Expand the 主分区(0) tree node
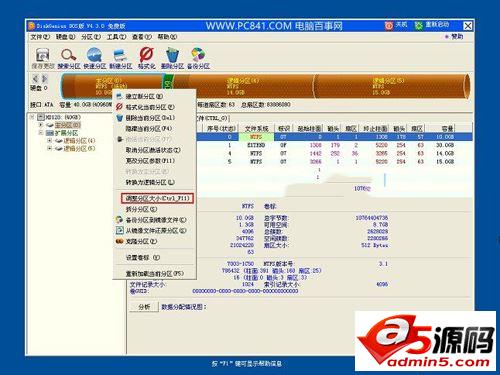This screenshot has height=375, width=500. pyautogui.click(x=41, y=125)
